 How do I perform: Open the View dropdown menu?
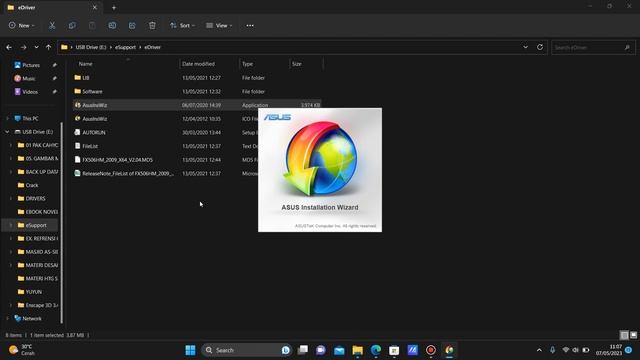(x=219, y=25)
